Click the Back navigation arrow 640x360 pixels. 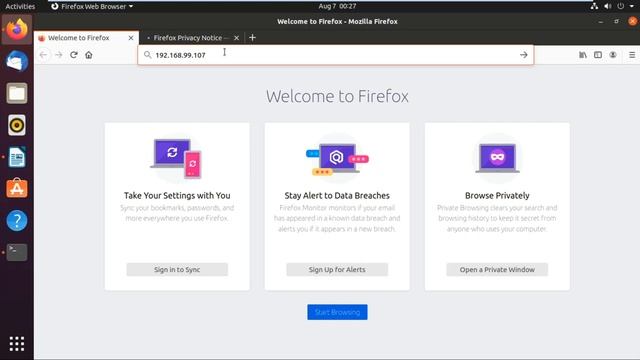(x=43, y=55)
